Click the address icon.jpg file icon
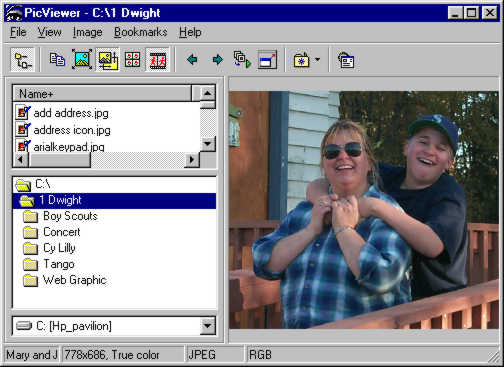The height and width of the screenshot is (367, 504). point(23,130)
